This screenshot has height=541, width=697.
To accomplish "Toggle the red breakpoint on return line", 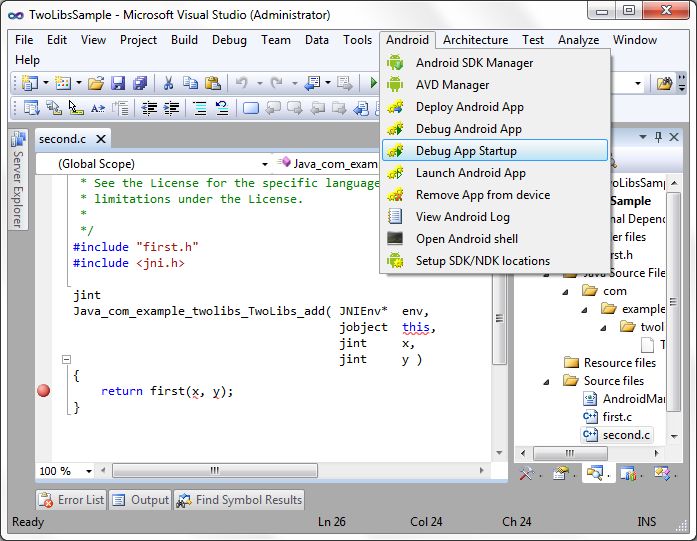I will tap(44, 391).
